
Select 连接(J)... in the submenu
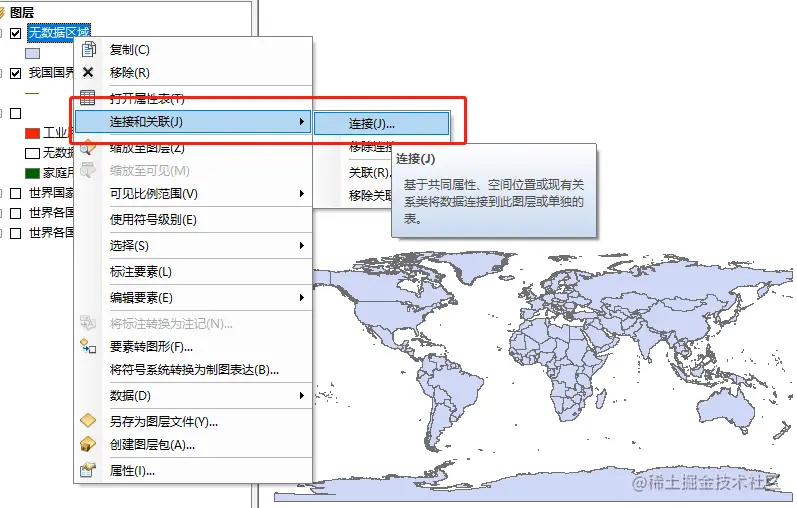381,124
